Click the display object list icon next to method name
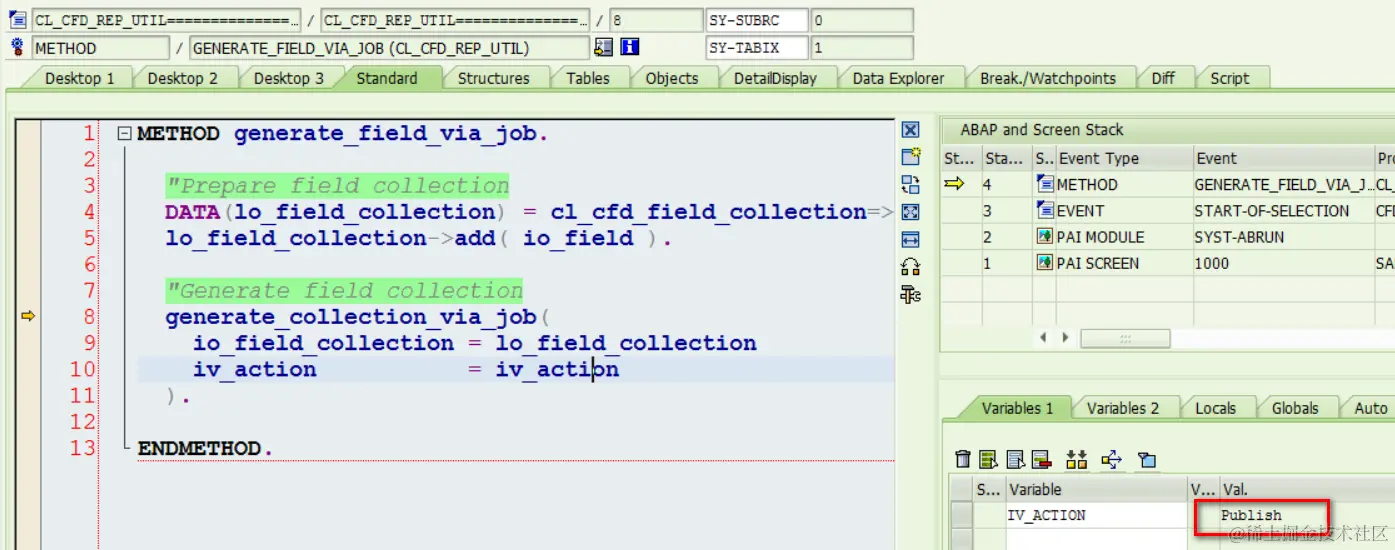 [x=603, y=47]
